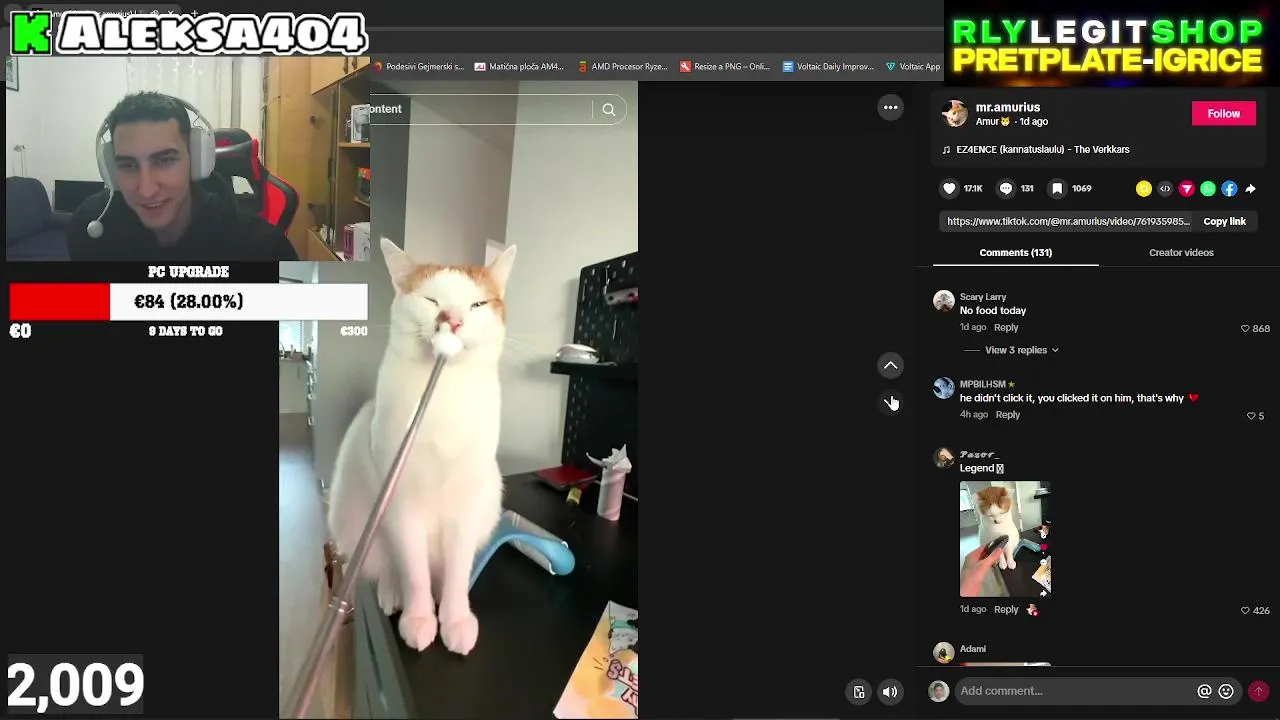Click the cat video player

pos(458,400)
